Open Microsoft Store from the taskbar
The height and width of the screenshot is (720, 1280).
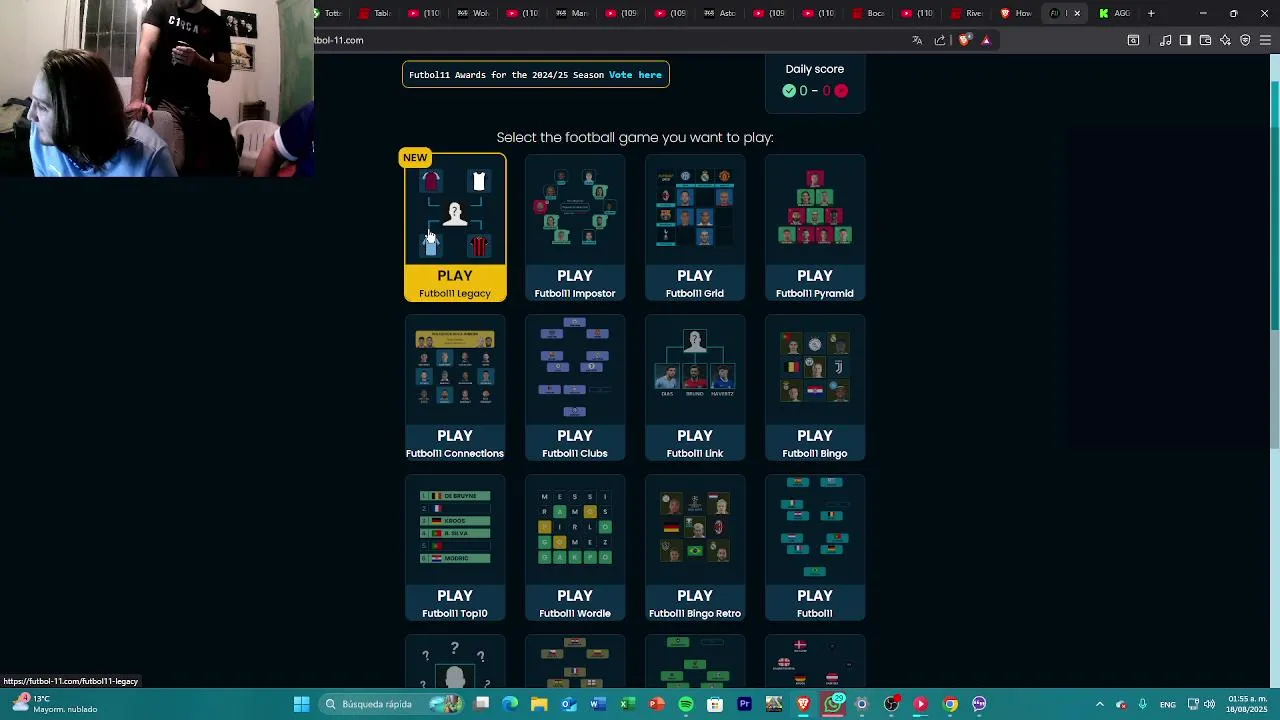[x=715, y=704]
